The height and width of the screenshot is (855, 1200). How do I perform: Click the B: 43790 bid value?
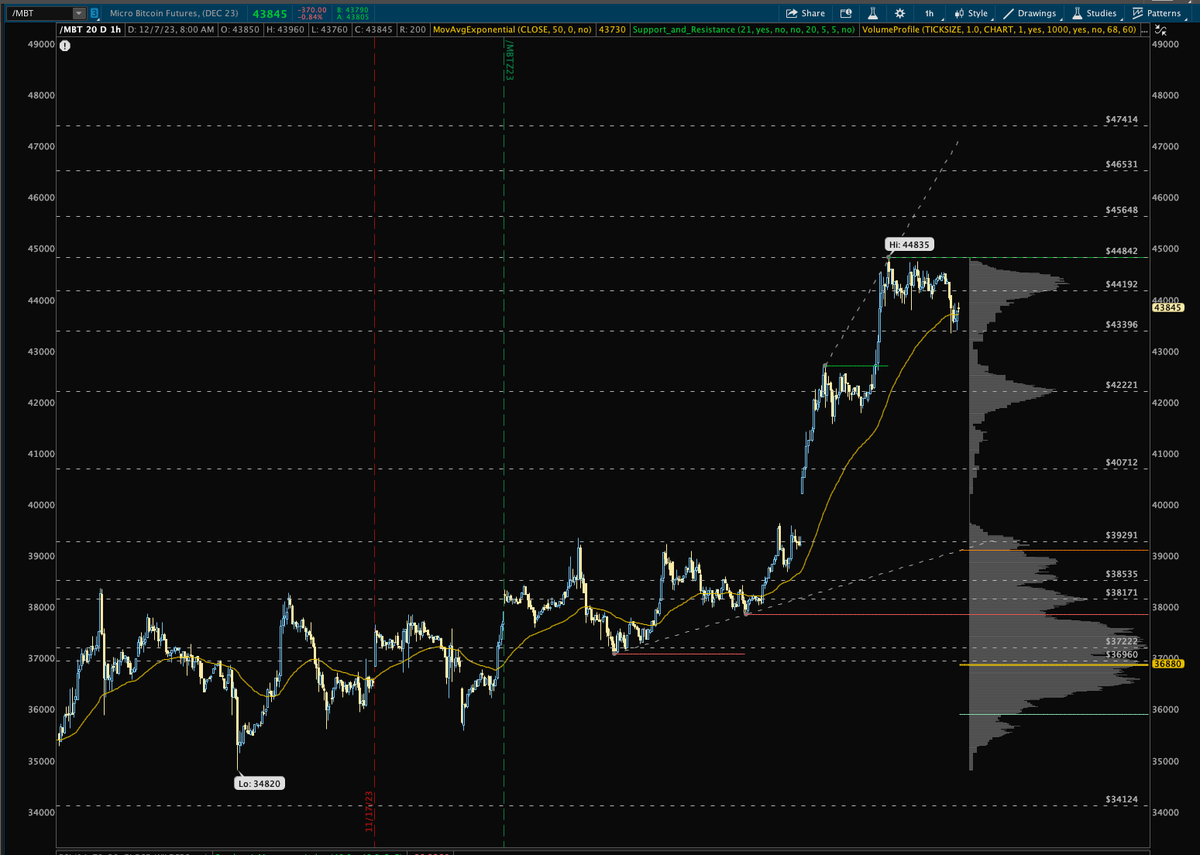355,9
